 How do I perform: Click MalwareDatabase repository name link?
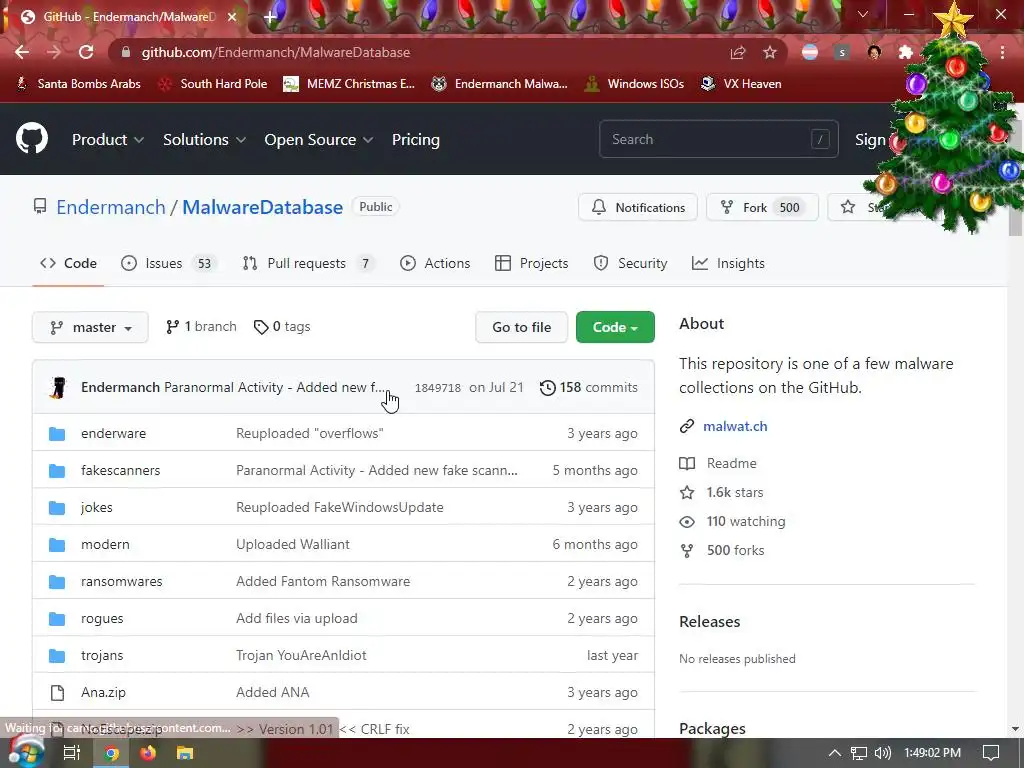pos(263,207)
